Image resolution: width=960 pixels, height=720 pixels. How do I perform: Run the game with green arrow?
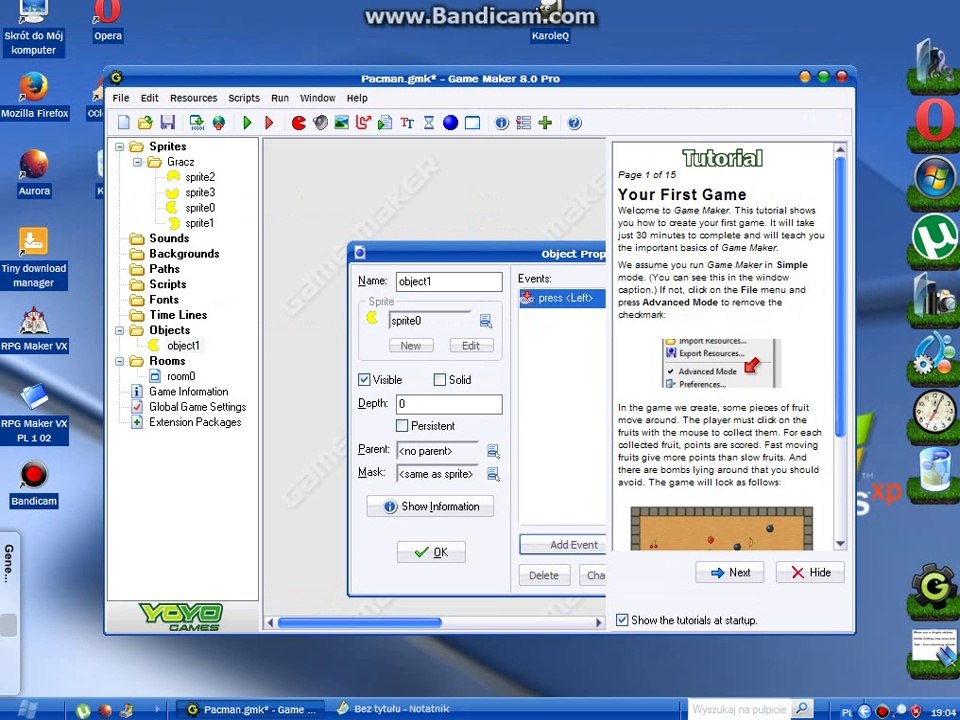coord(247,122)
